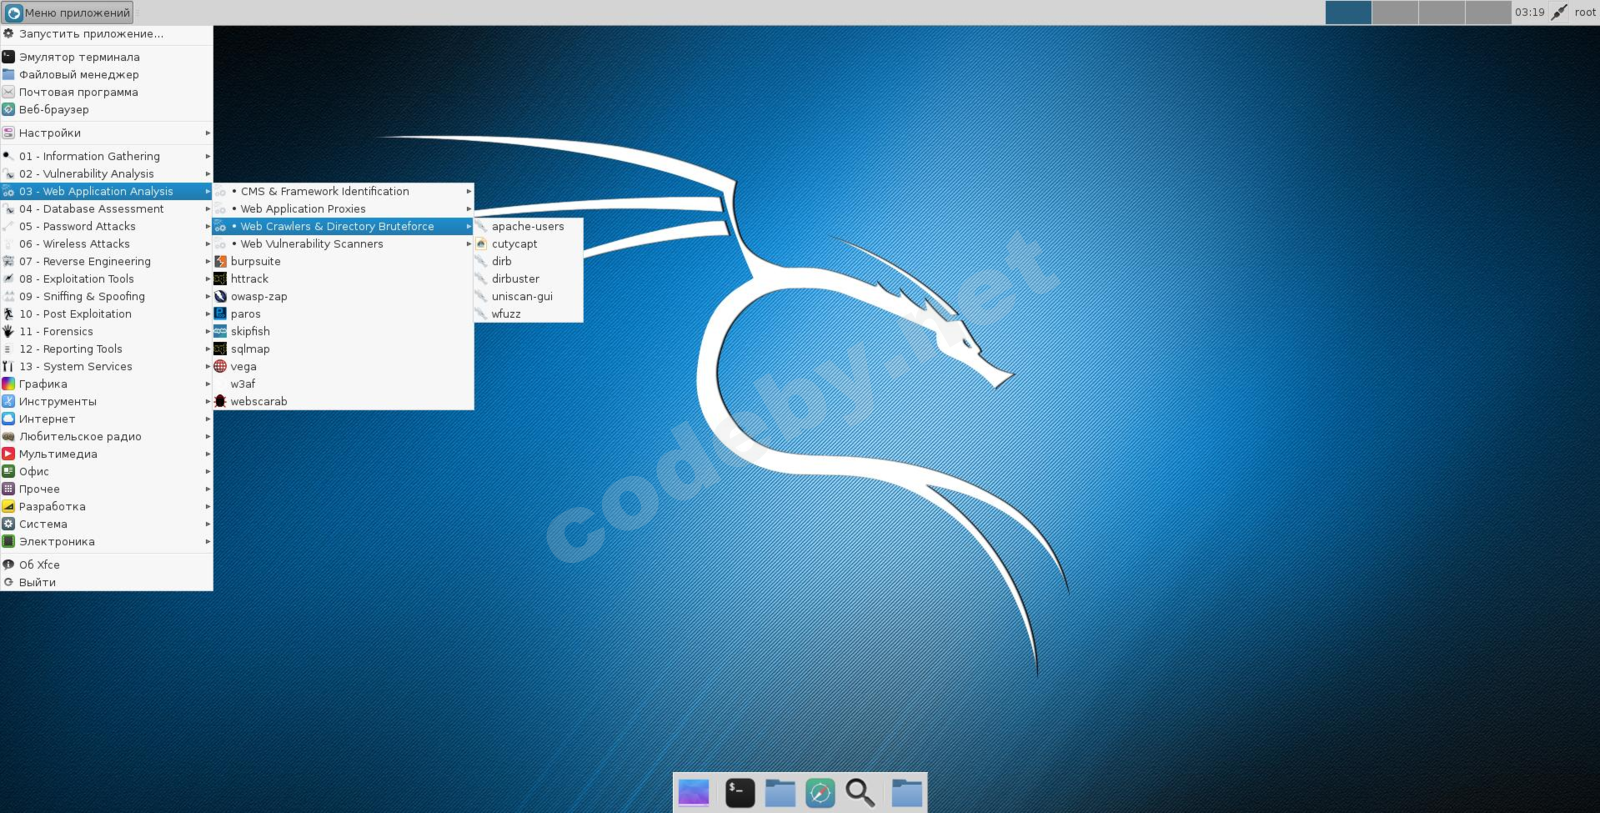
Task: Click the vega globe icon
Action: tap(221, 366)
